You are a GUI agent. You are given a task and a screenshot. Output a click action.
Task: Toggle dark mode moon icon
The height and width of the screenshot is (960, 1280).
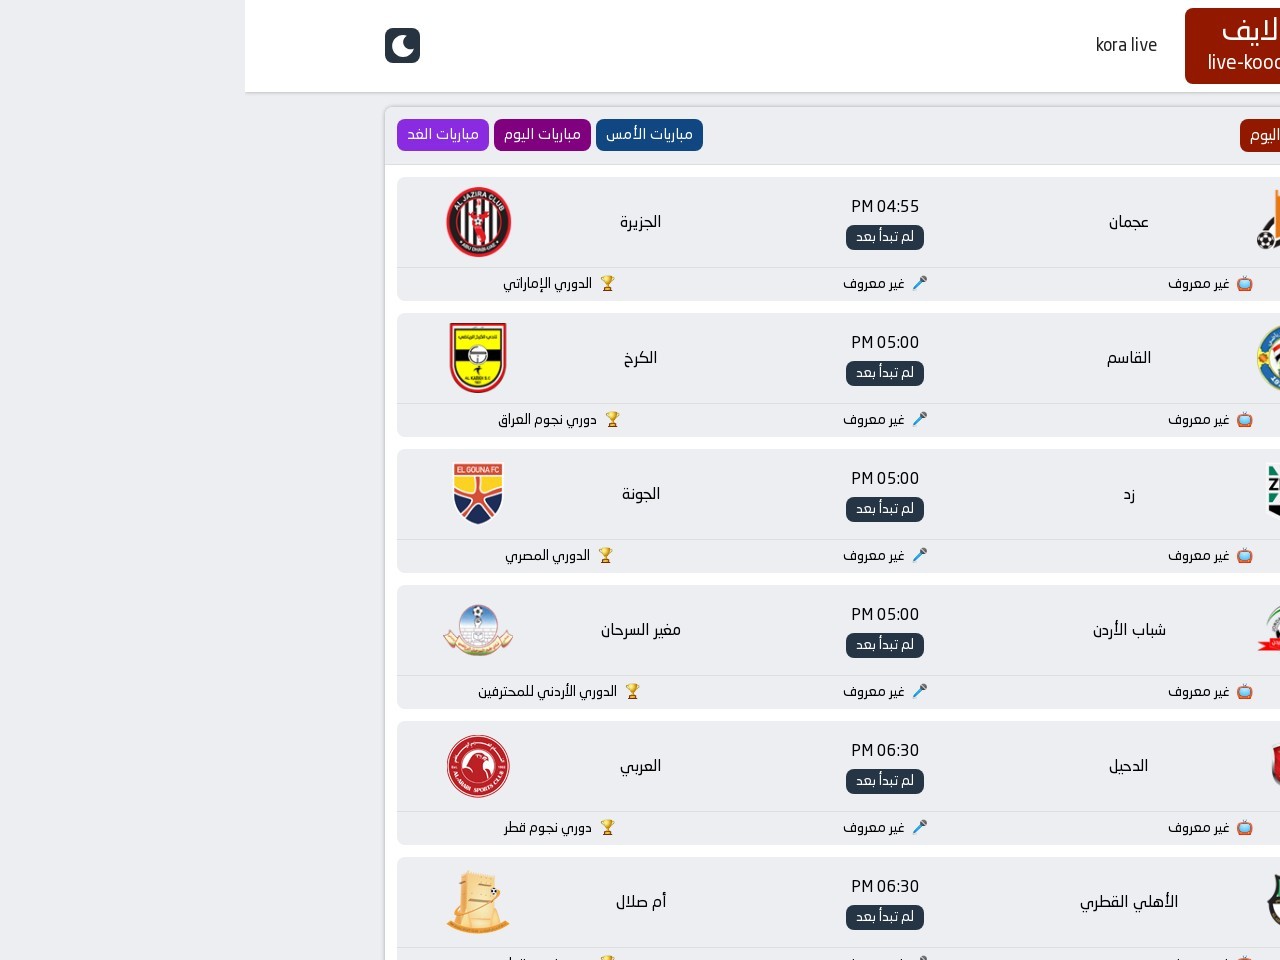point(402,45)
